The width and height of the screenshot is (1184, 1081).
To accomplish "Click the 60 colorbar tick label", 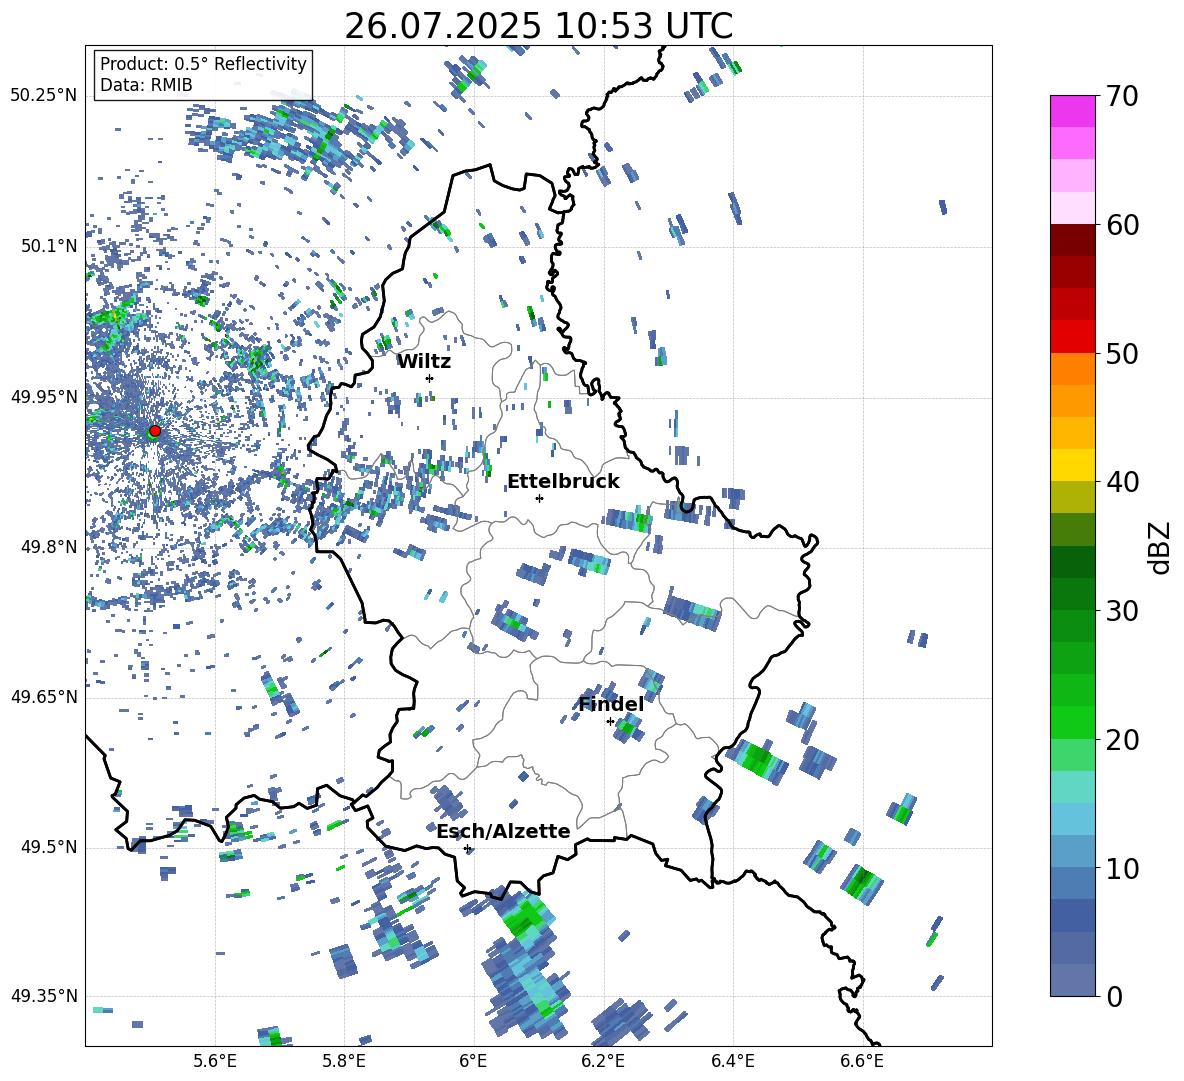I will tap(1122, 225).
